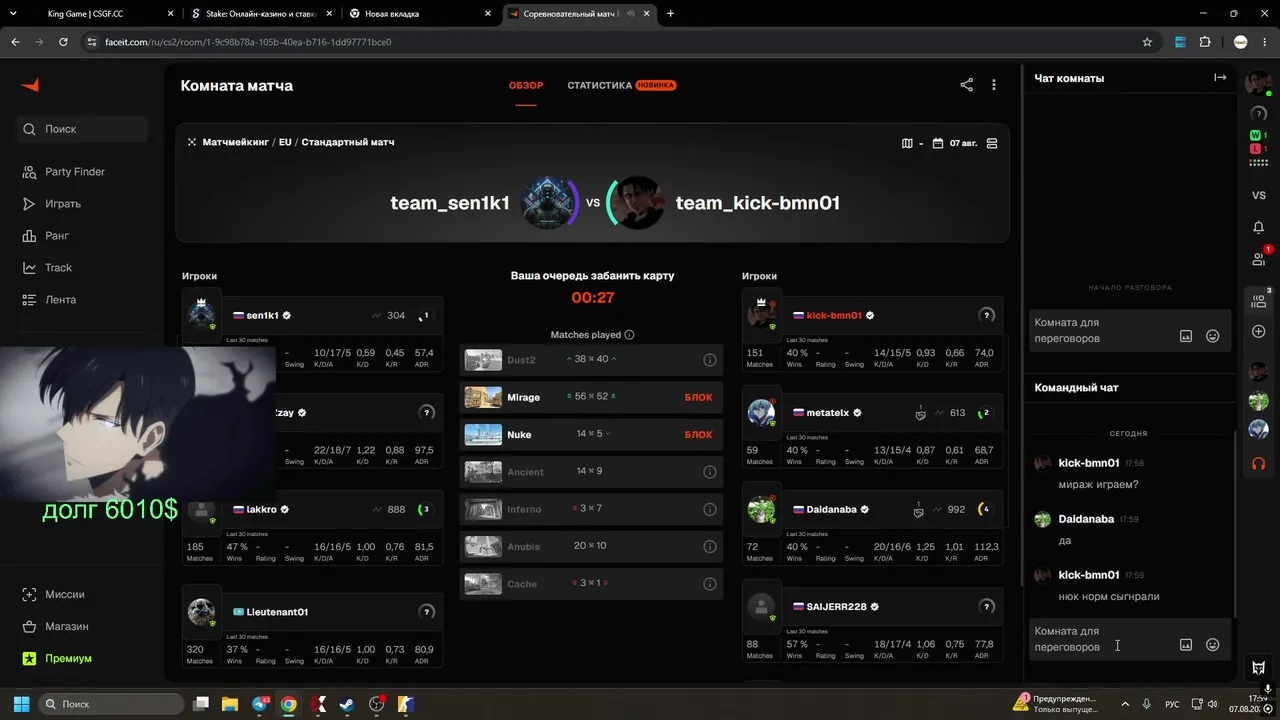Screen dimensions: 1280x720
Task: Open the Windows Start menu
Action: pos(21,704)
